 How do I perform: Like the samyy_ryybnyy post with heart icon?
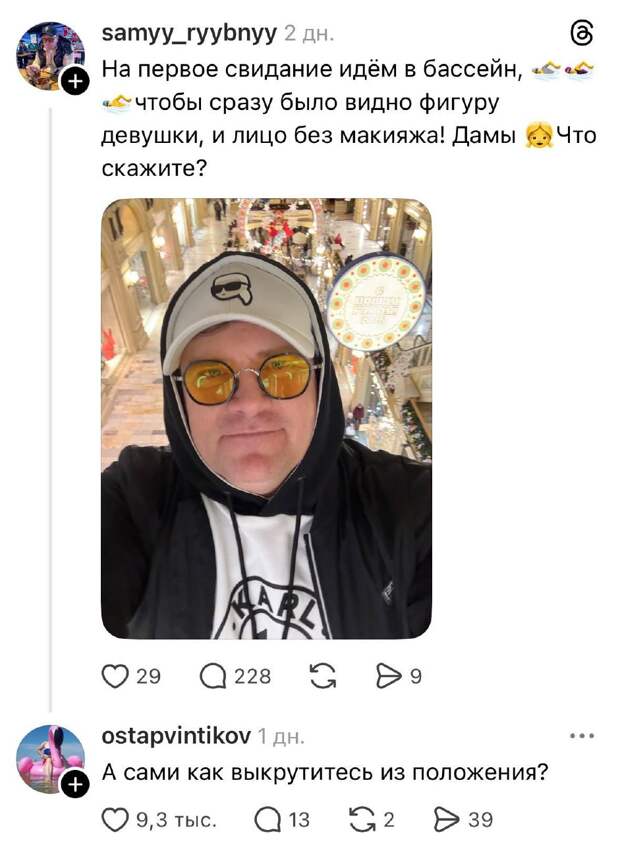coord(115,676)
